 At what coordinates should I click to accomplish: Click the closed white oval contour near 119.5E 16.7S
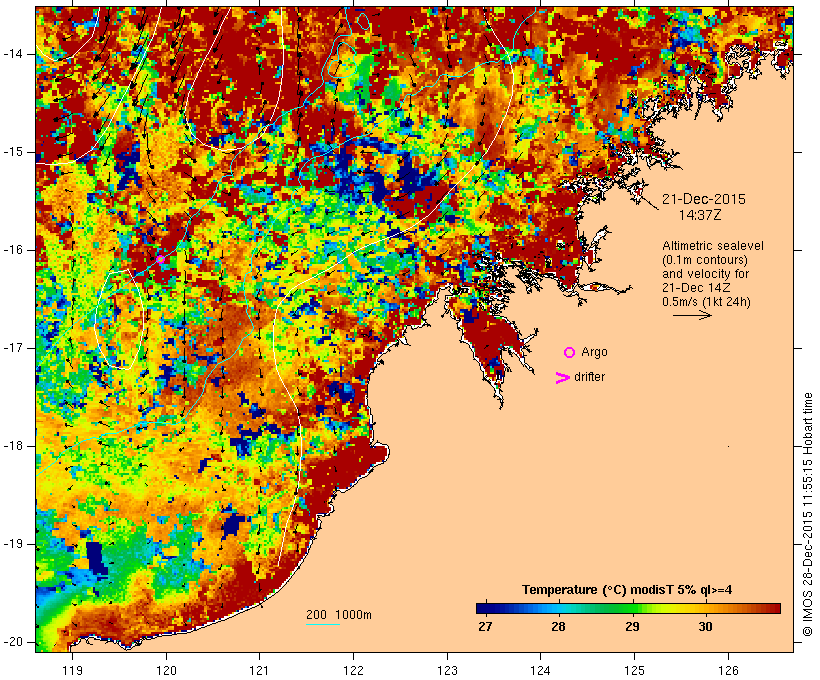119,320
